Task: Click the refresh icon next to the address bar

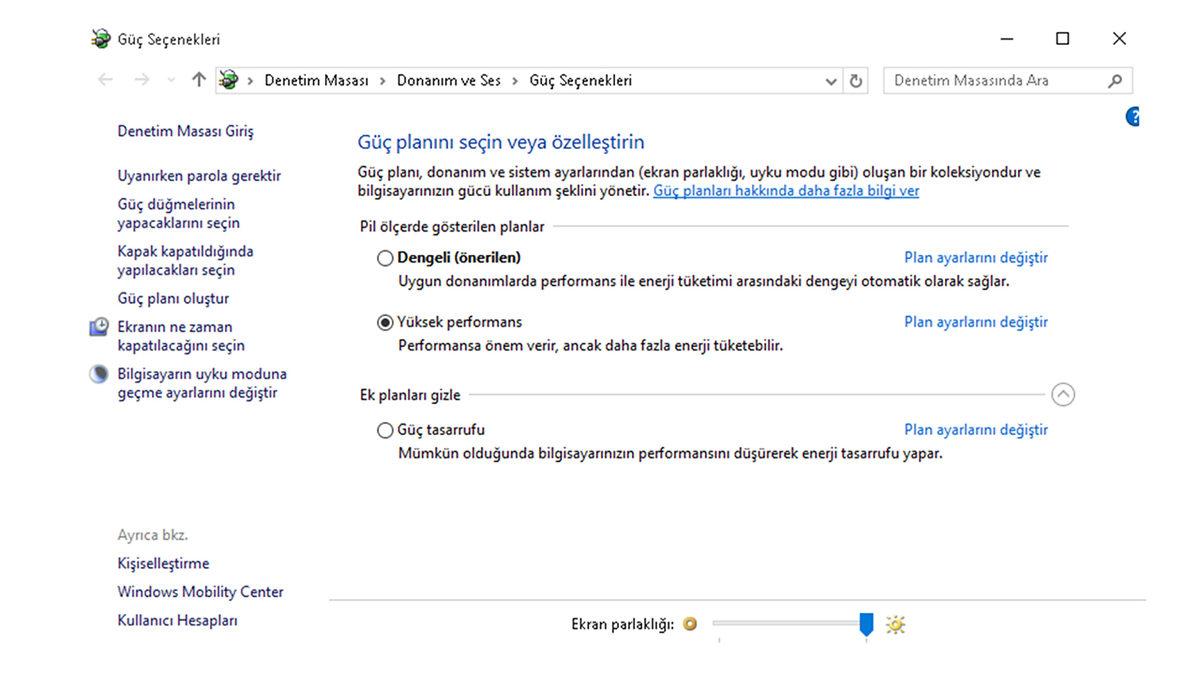Action: pos(856,80)
